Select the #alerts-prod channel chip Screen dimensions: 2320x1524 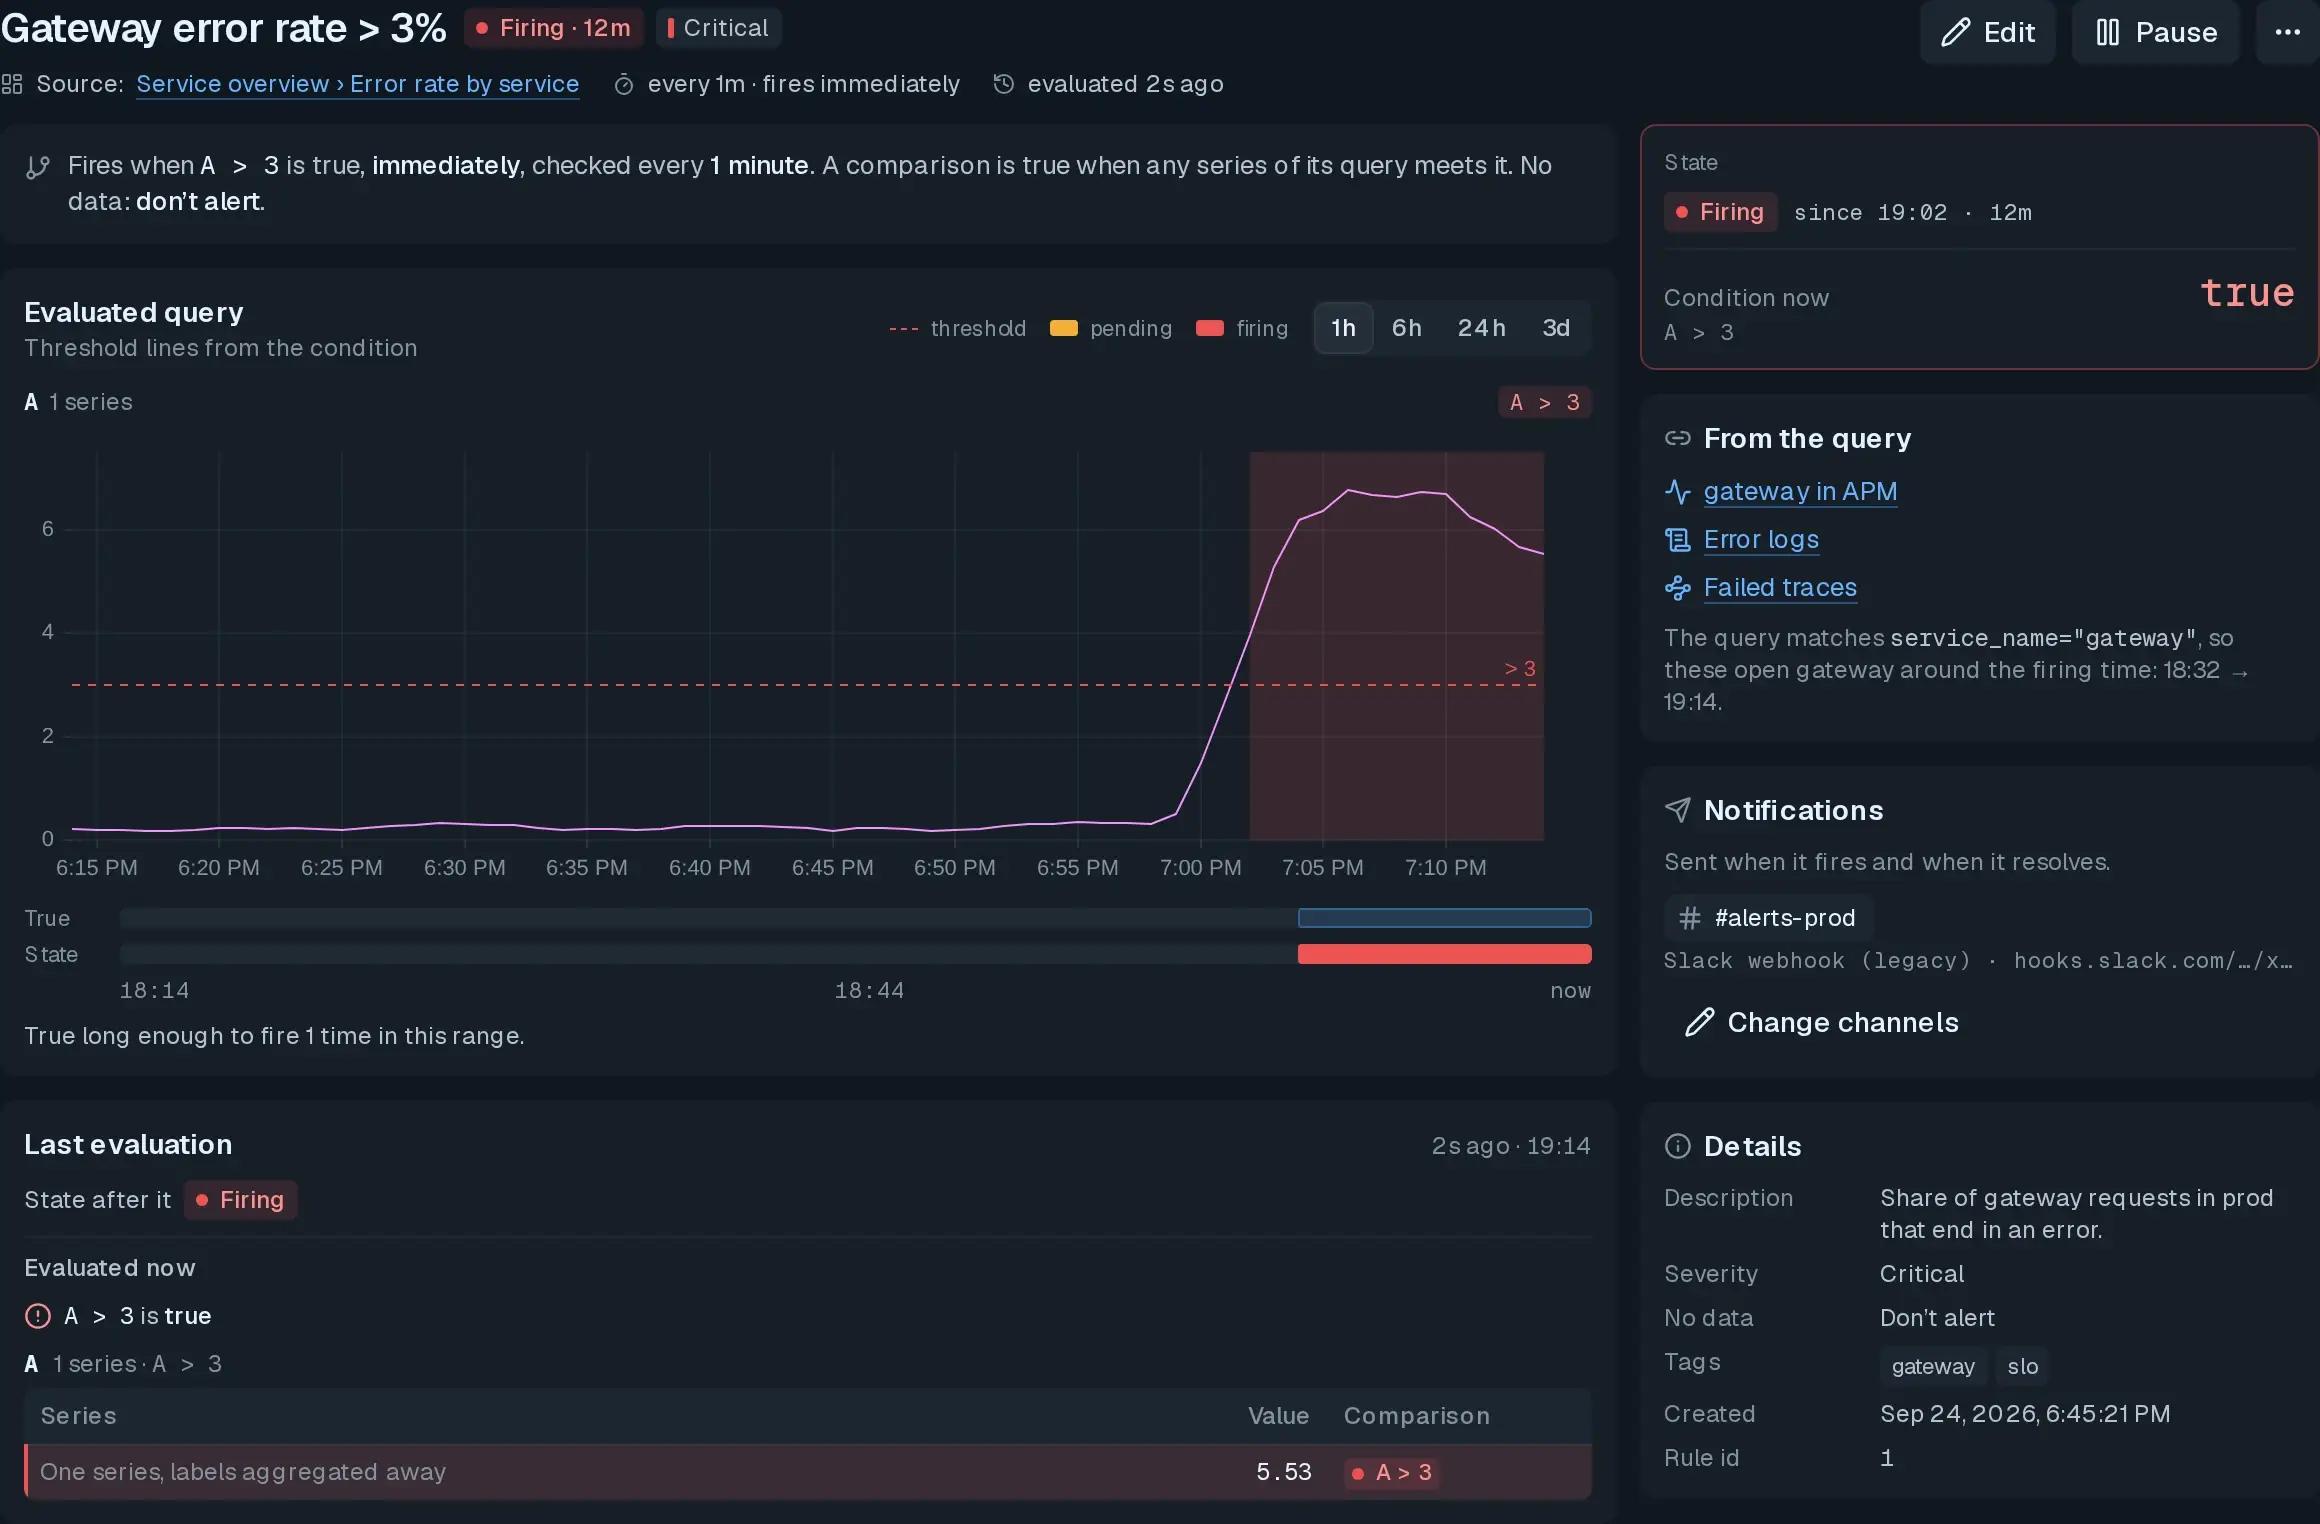[1768, 917]
